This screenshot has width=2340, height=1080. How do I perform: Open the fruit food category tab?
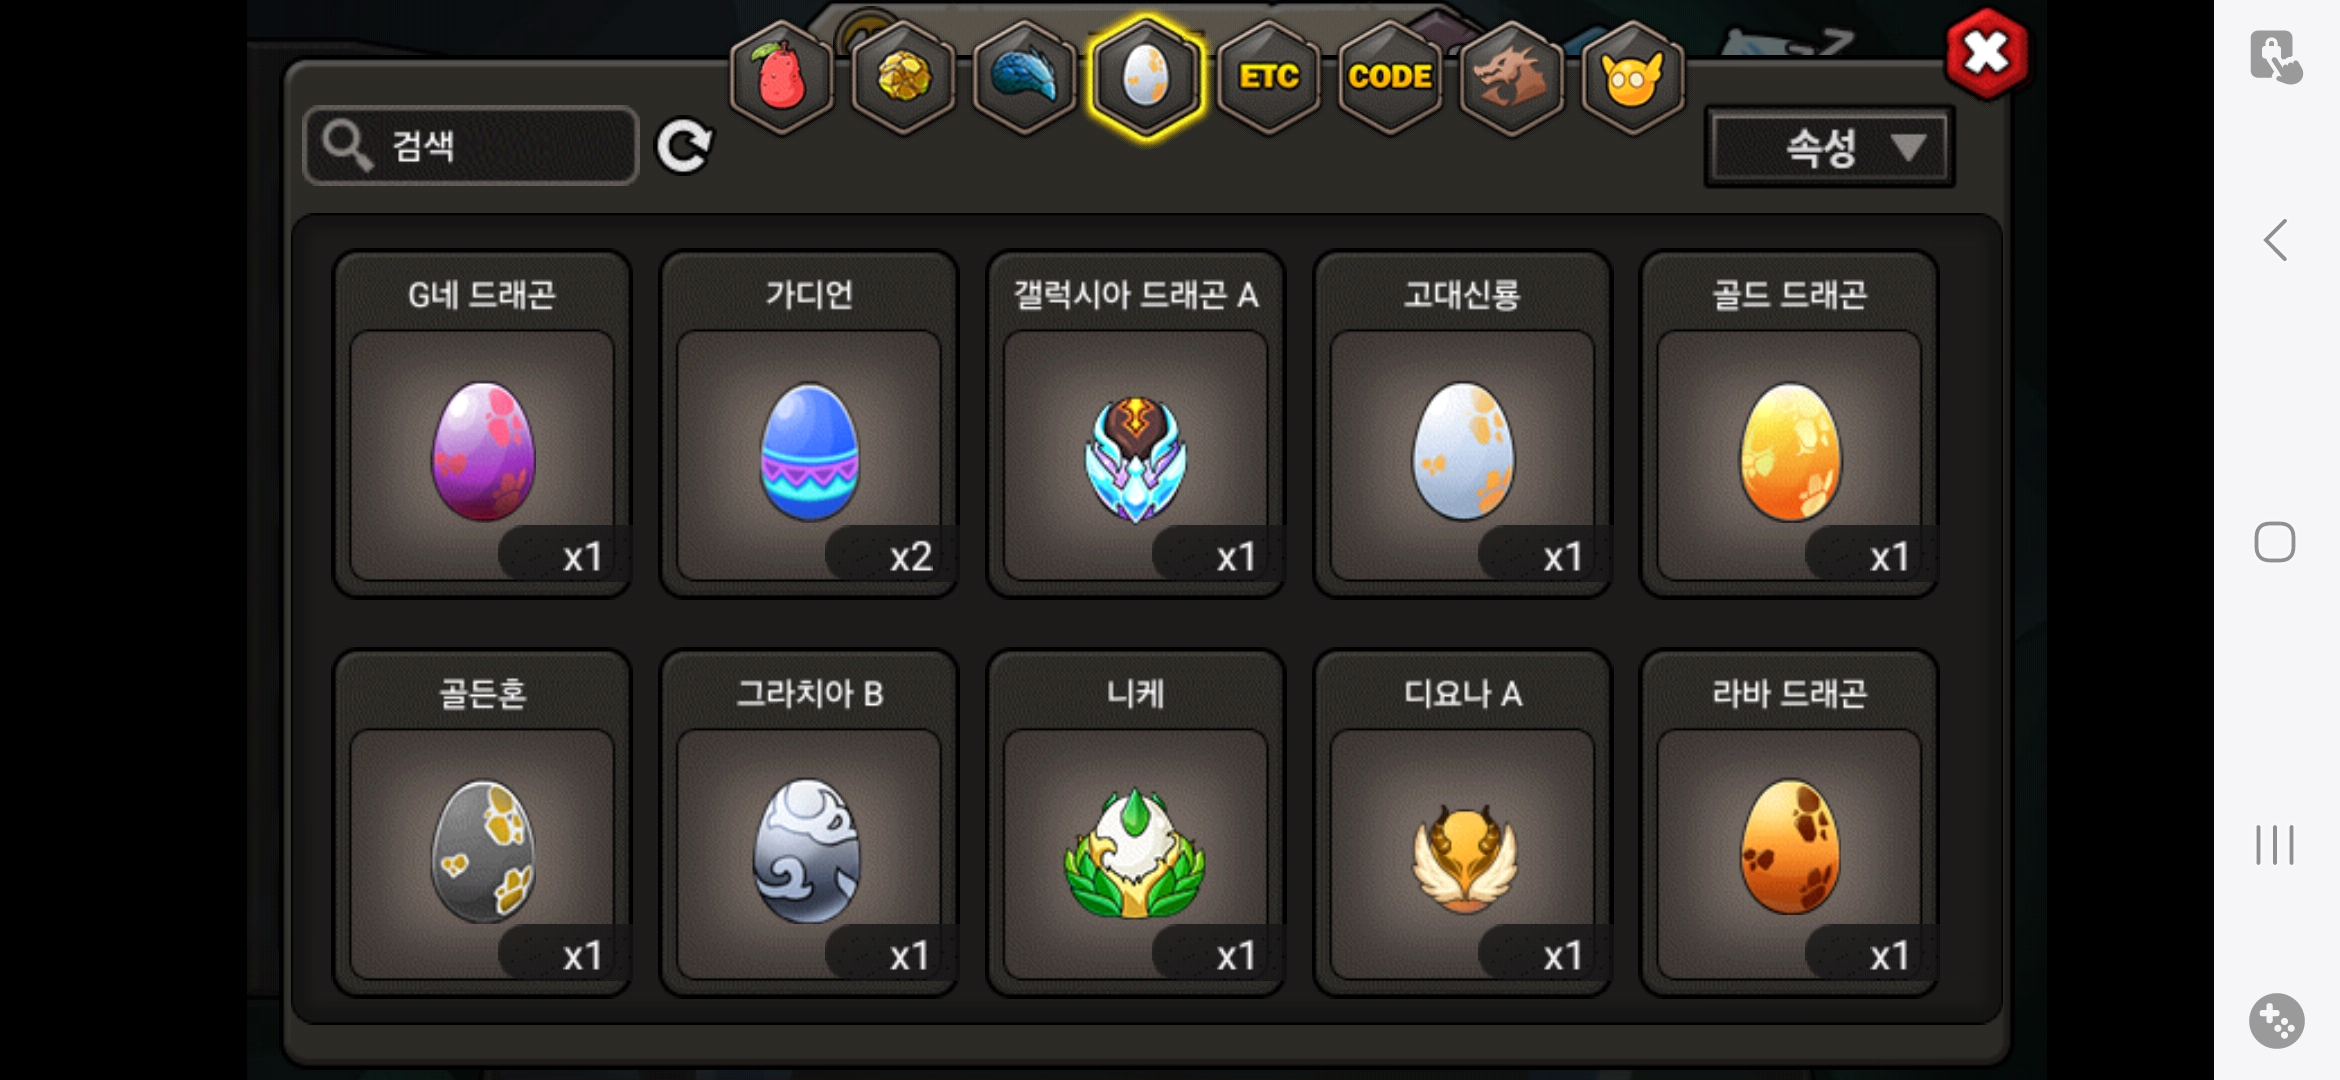click(x=782, y=77)
